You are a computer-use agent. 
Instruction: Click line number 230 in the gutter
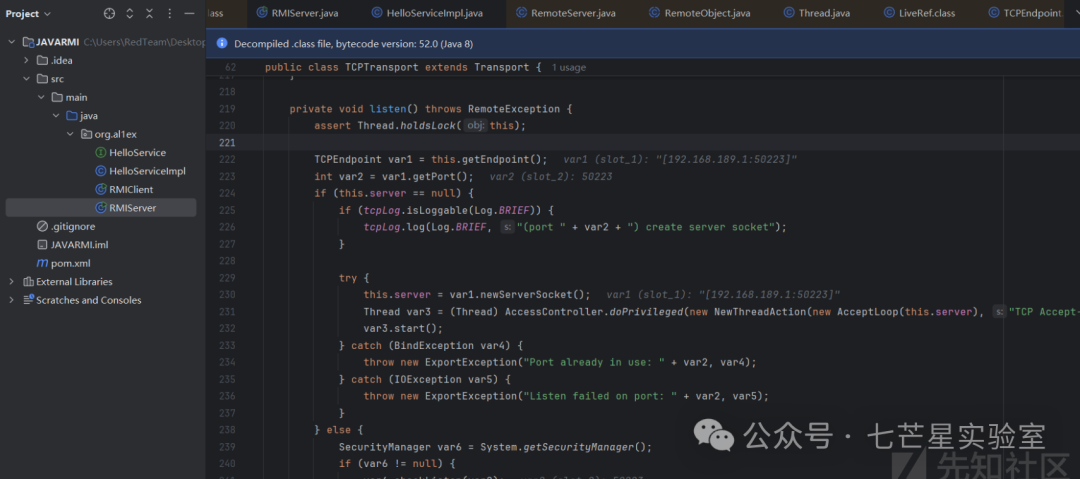[x=227, y=294]
